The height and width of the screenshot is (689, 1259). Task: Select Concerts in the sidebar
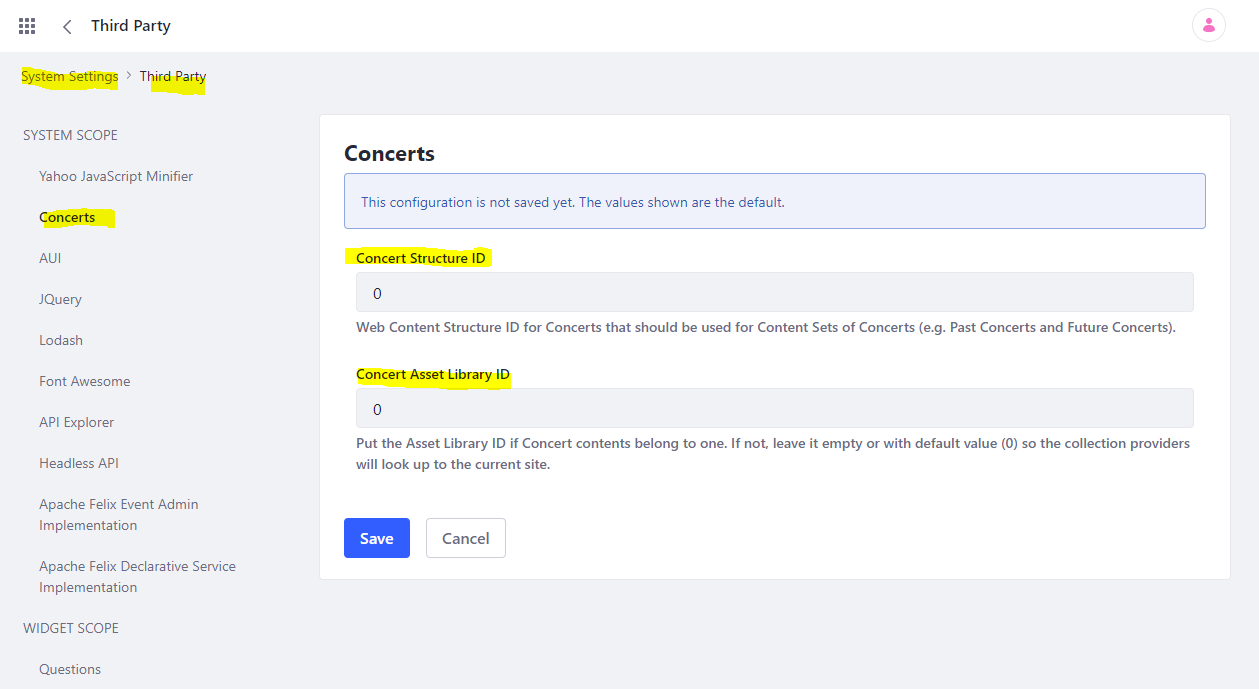67,217
